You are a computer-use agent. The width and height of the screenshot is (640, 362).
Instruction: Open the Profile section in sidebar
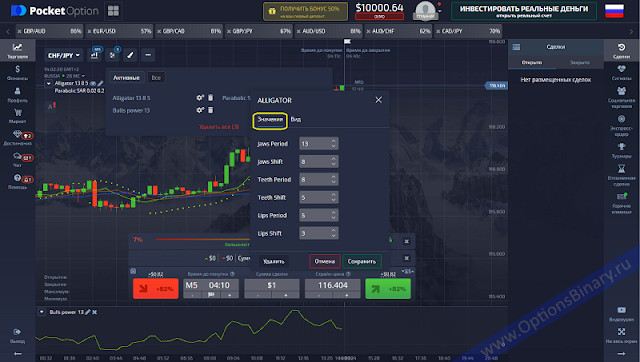[x=17, y=94]
